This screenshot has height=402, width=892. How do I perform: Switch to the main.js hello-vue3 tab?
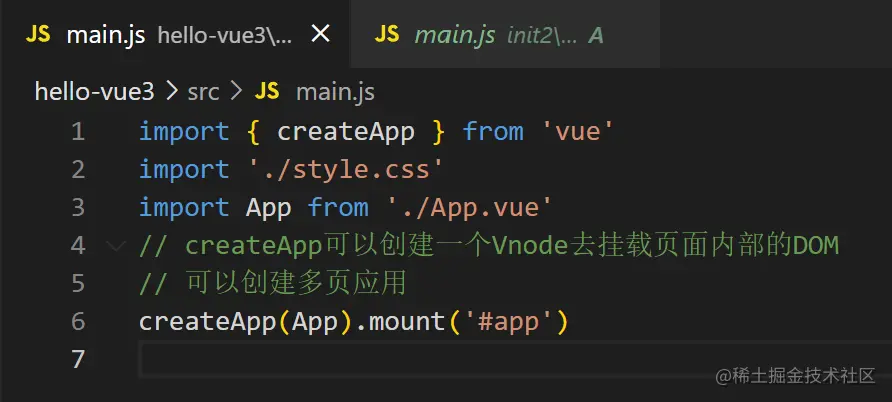pos(175,34)
